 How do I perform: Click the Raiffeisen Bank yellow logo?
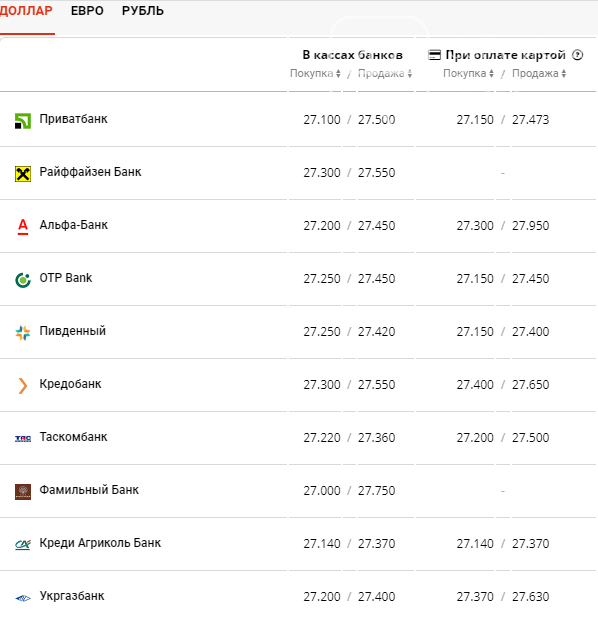pos(23,174)
